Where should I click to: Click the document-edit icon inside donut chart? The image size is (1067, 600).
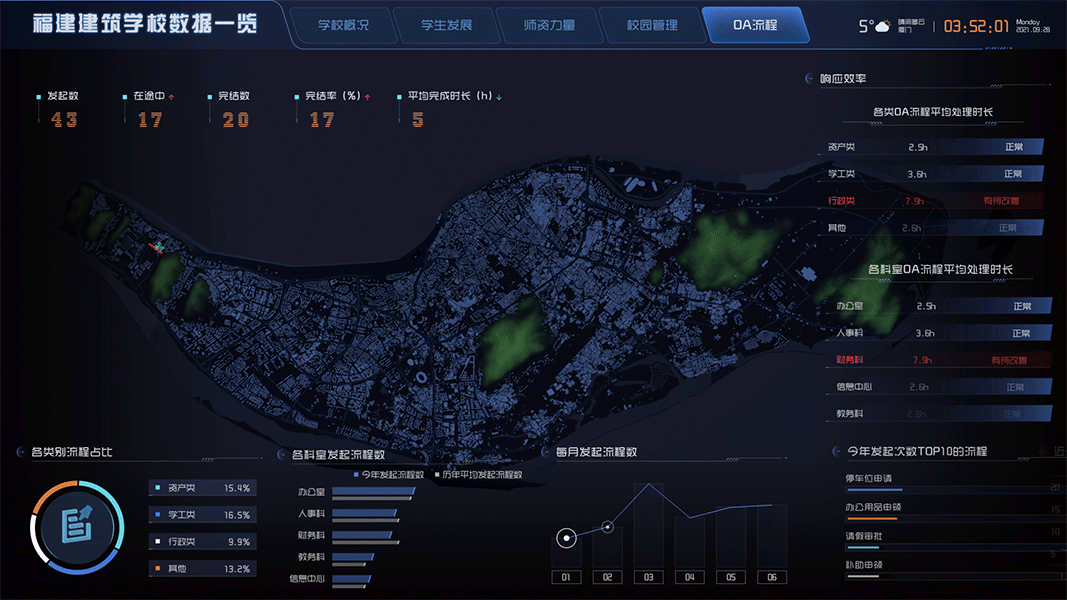[x=77, y=526]
